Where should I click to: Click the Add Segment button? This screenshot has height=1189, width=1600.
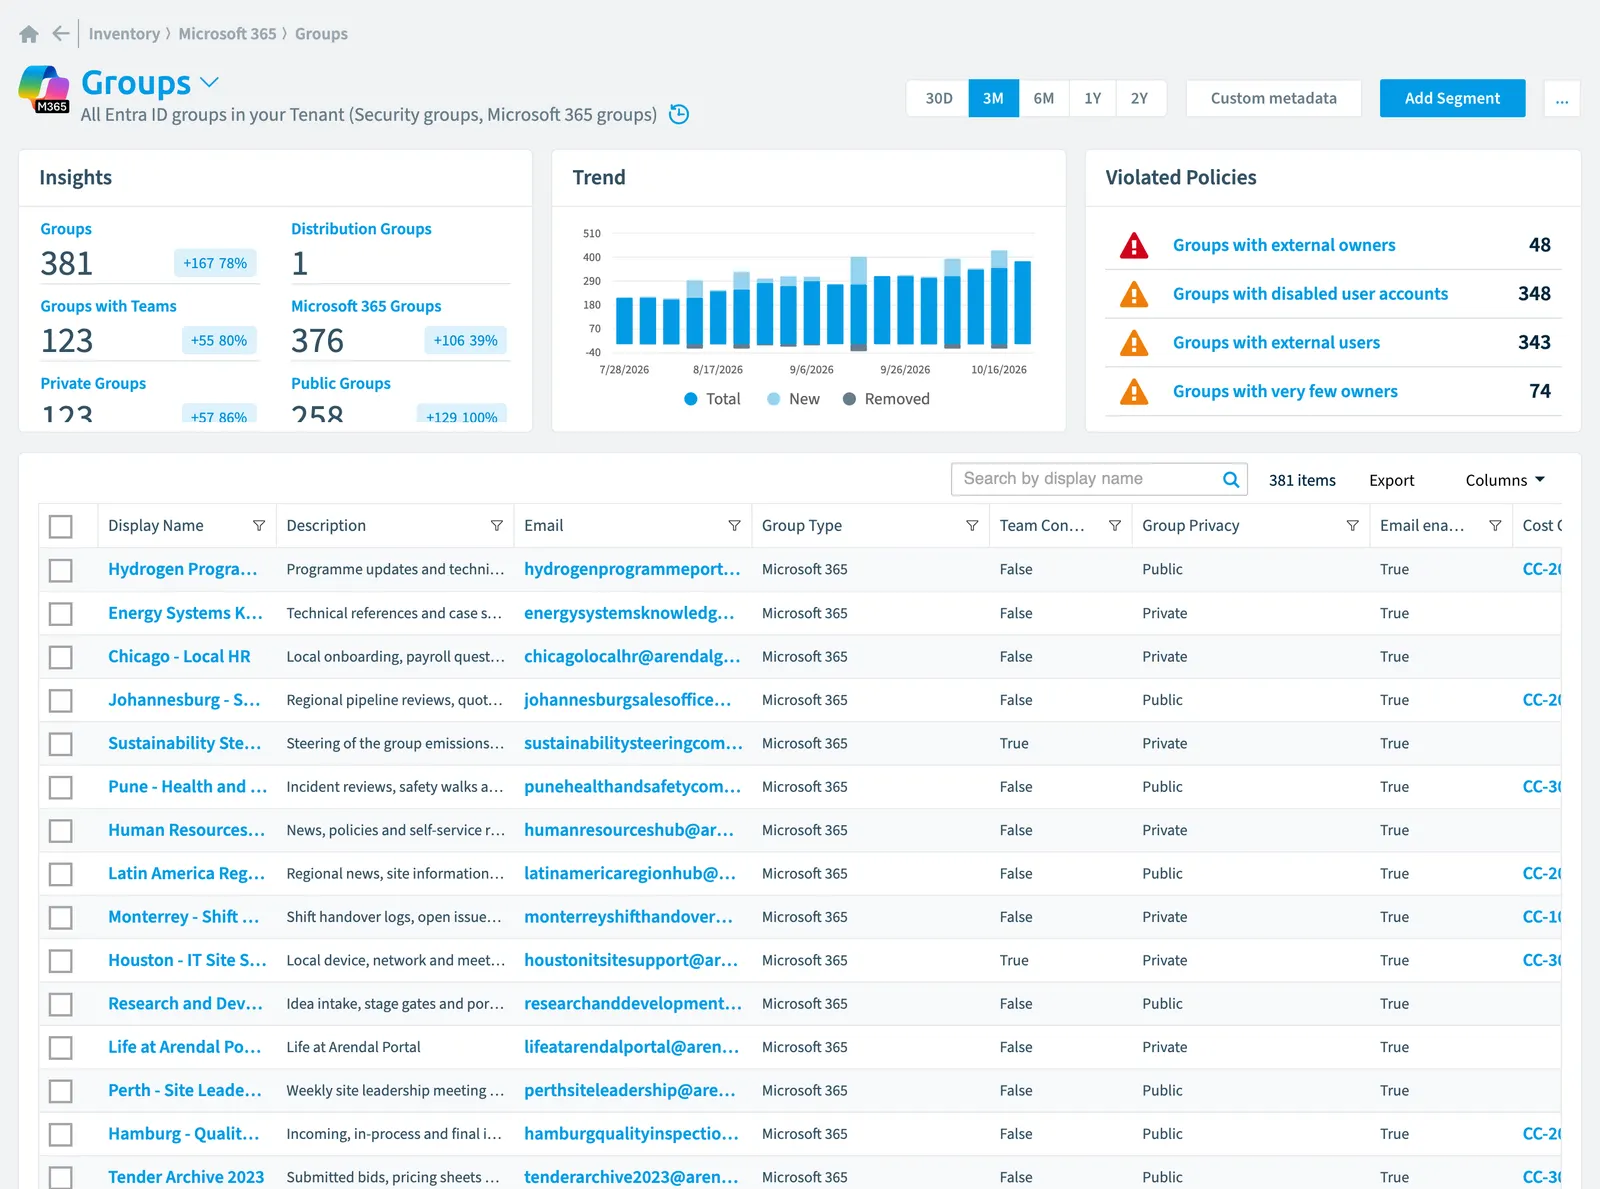click(x=1452, y=98)
